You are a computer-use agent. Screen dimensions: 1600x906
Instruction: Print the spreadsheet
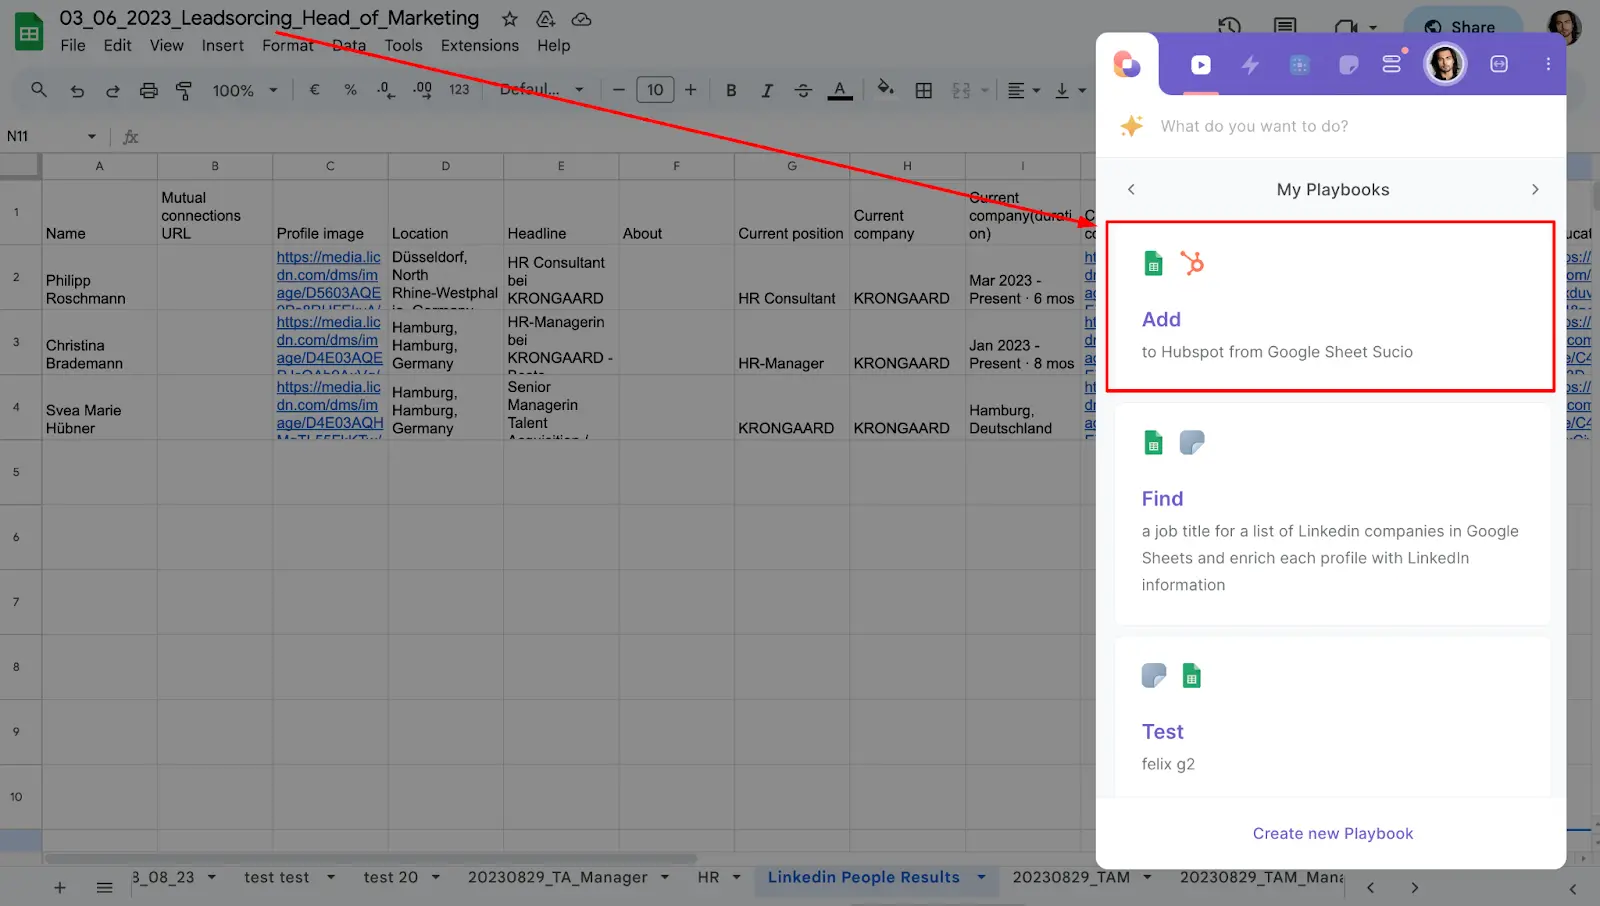(148, 90)
